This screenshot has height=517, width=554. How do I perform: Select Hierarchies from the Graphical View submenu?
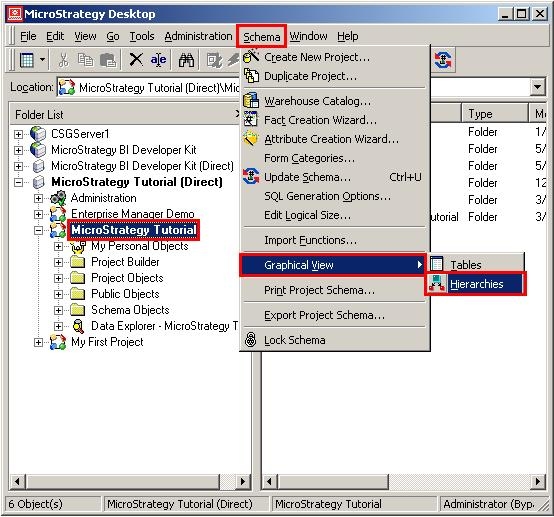click(x=476, y=284)
